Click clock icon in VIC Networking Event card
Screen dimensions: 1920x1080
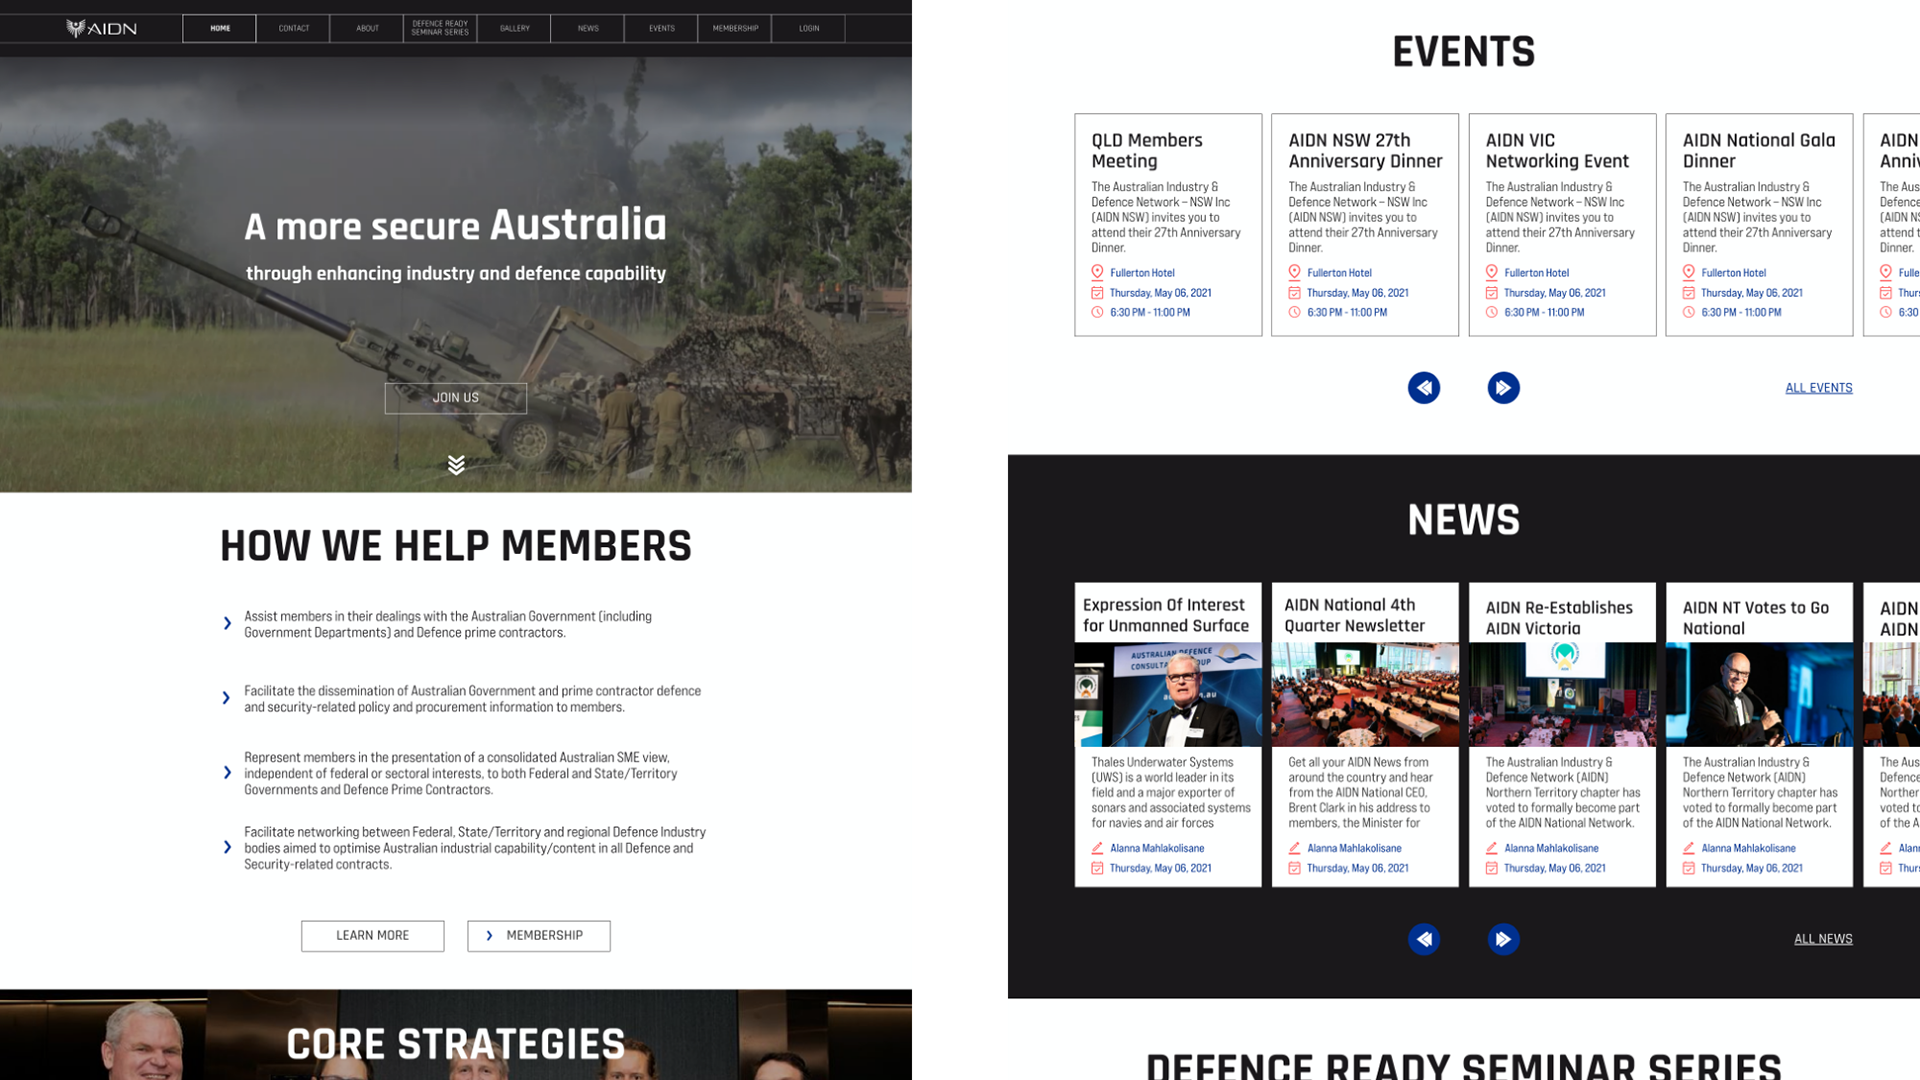click(1491, 312)
